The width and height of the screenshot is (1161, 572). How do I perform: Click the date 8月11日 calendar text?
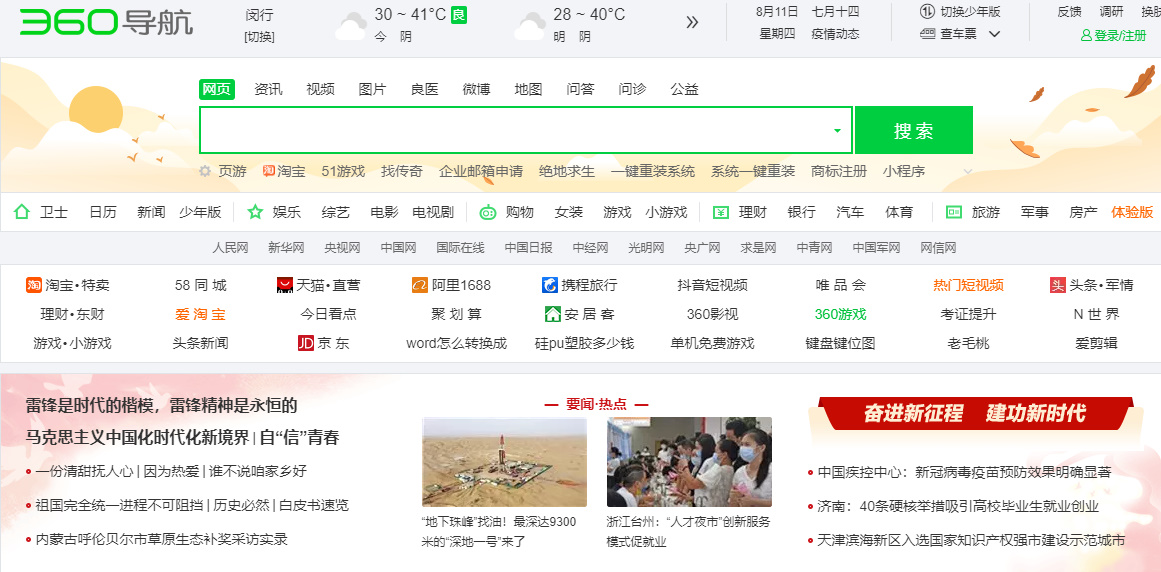[777, 11]
